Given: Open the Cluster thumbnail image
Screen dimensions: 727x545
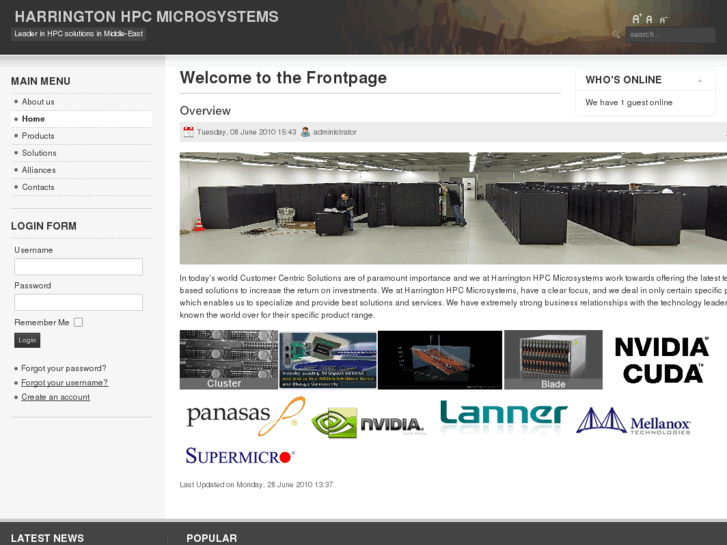Looking at the screenshot, I should tap(229, 360).
